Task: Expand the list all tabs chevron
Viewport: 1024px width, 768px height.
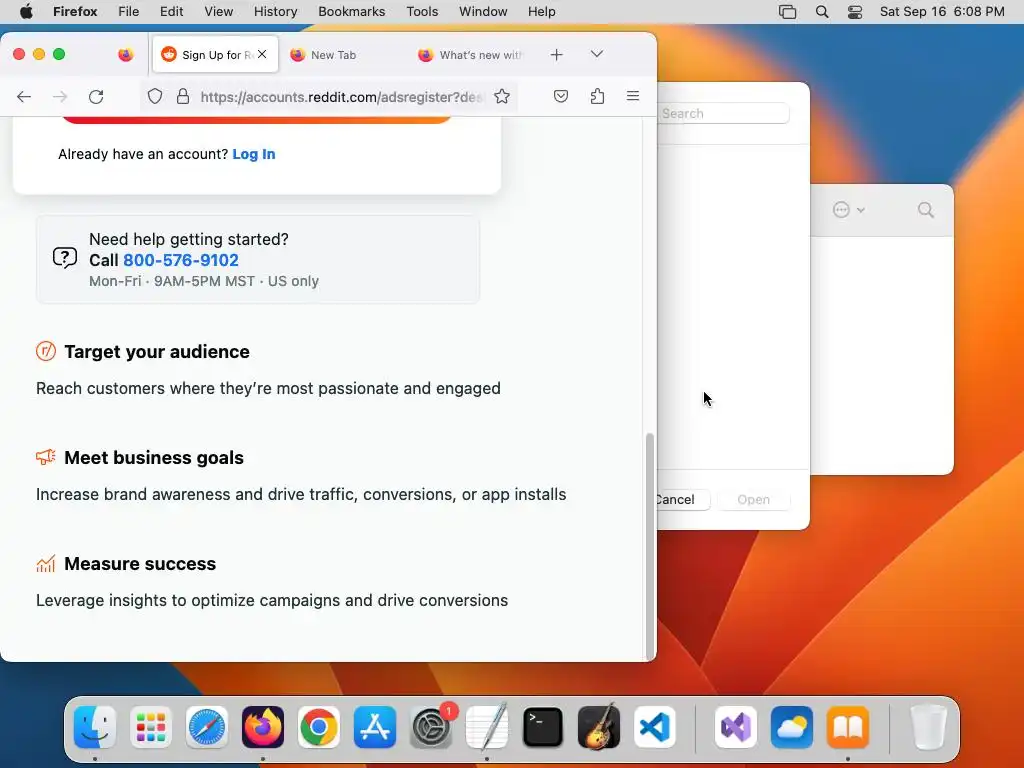Action: 597,54
